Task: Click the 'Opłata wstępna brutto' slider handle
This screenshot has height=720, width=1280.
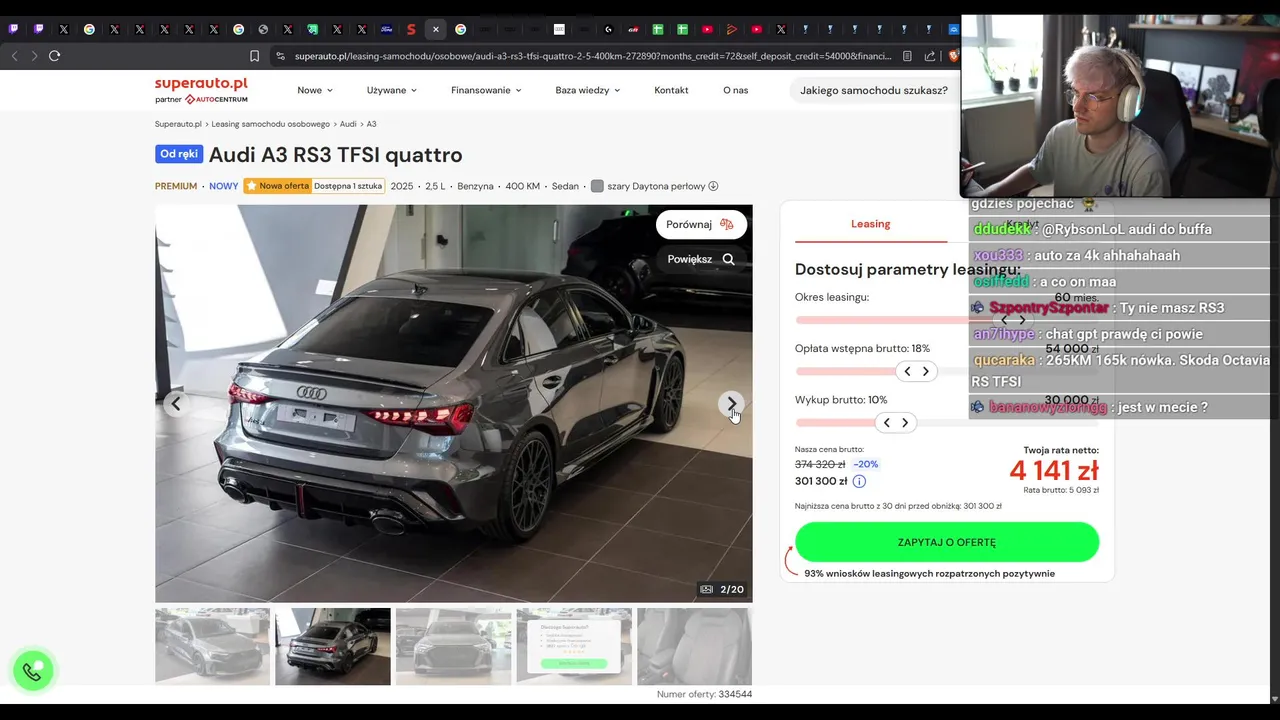Action: 916,371
